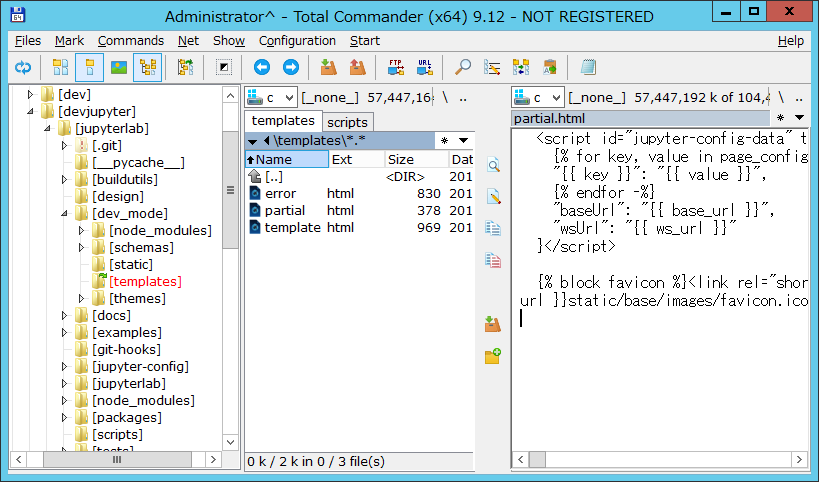Open the search files magnifier icon
819x482 pixels.
tap(463, 67)
